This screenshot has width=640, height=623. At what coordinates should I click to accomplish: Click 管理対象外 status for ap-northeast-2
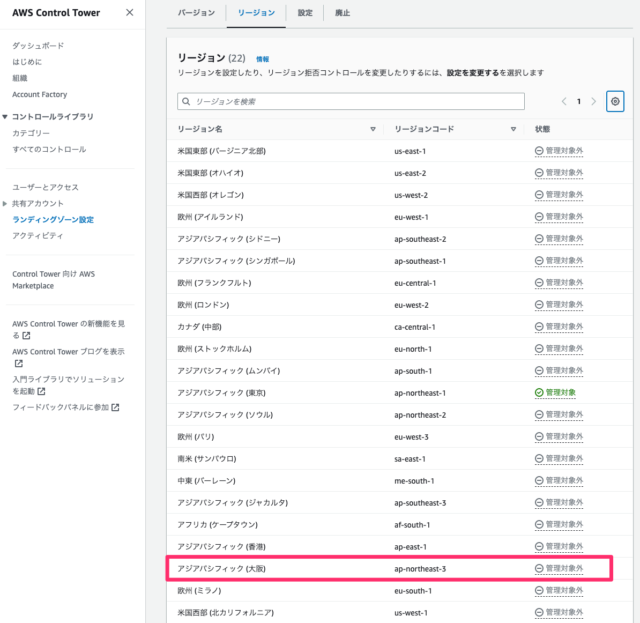click(x=559, y=414)
